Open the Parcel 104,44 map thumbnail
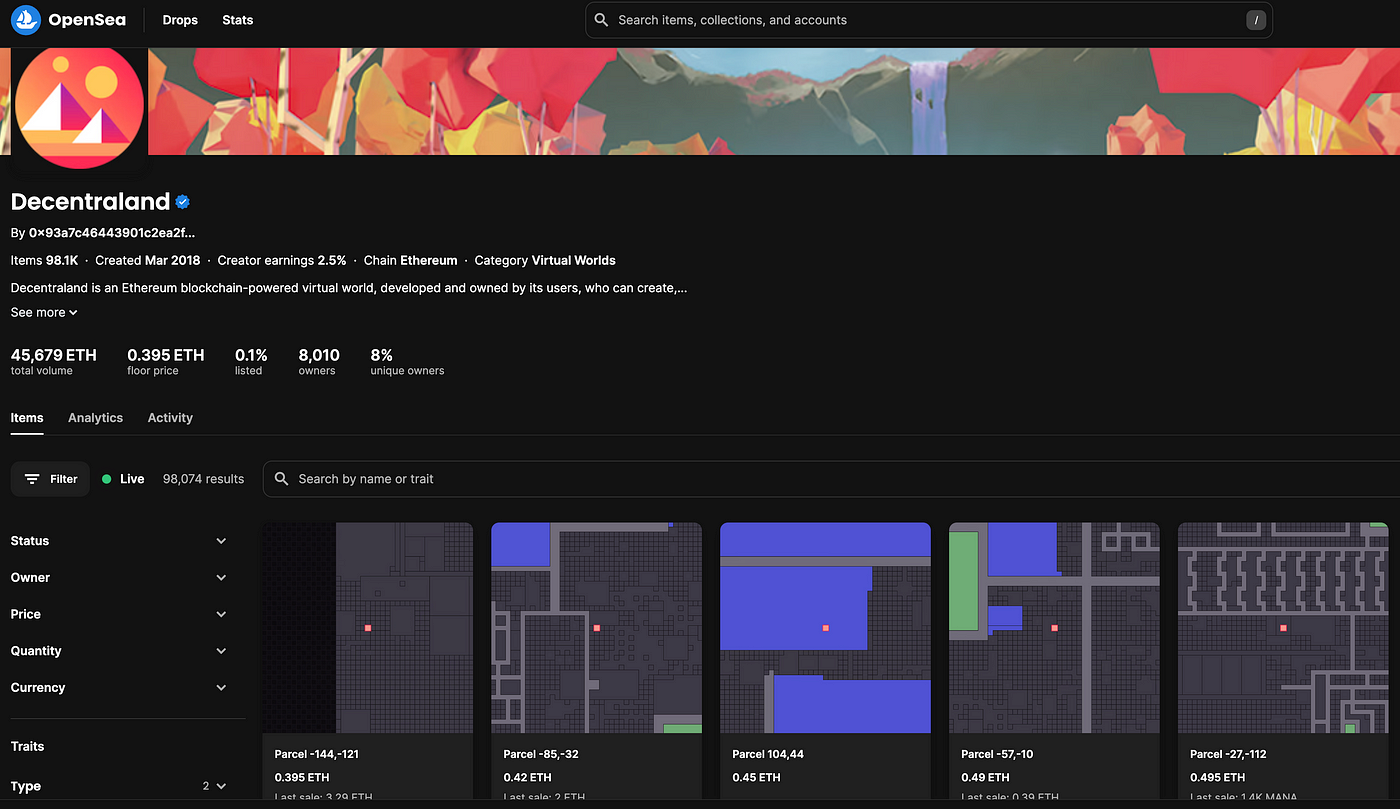Screen dimensions: 1400x809 (x=826, y=628)
